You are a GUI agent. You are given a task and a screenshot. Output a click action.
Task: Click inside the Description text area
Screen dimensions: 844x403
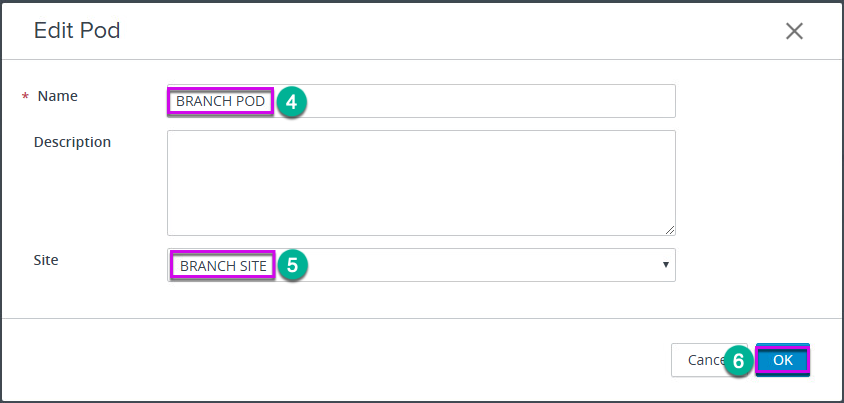tap(421, 183)
